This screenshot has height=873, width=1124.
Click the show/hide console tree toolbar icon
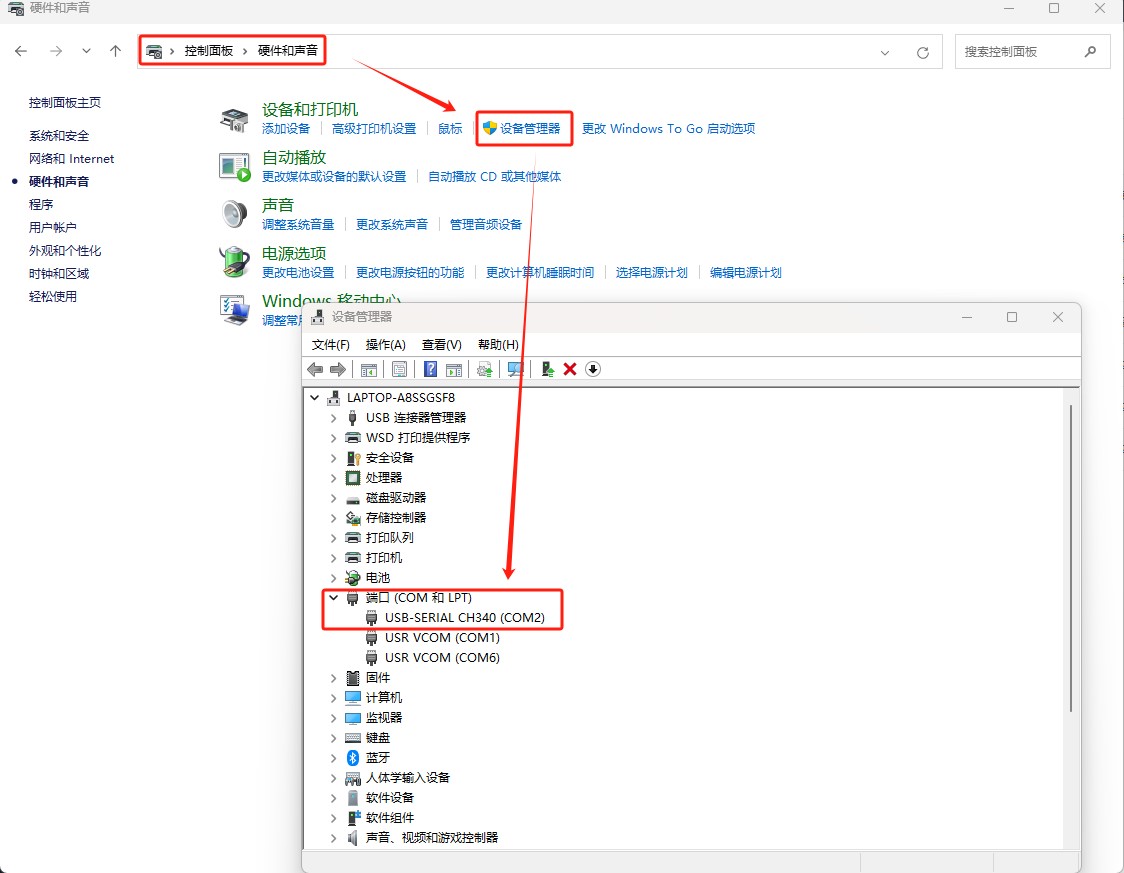pyautogui.click(x=369, y=369)
